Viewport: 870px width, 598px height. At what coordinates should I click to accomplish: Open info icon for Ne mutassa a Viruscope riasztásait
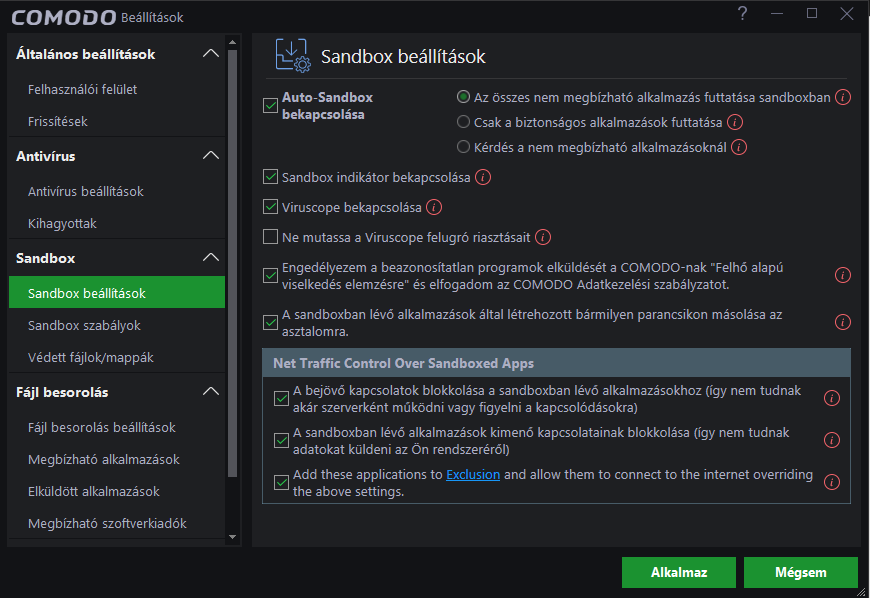tap(543, 237)
